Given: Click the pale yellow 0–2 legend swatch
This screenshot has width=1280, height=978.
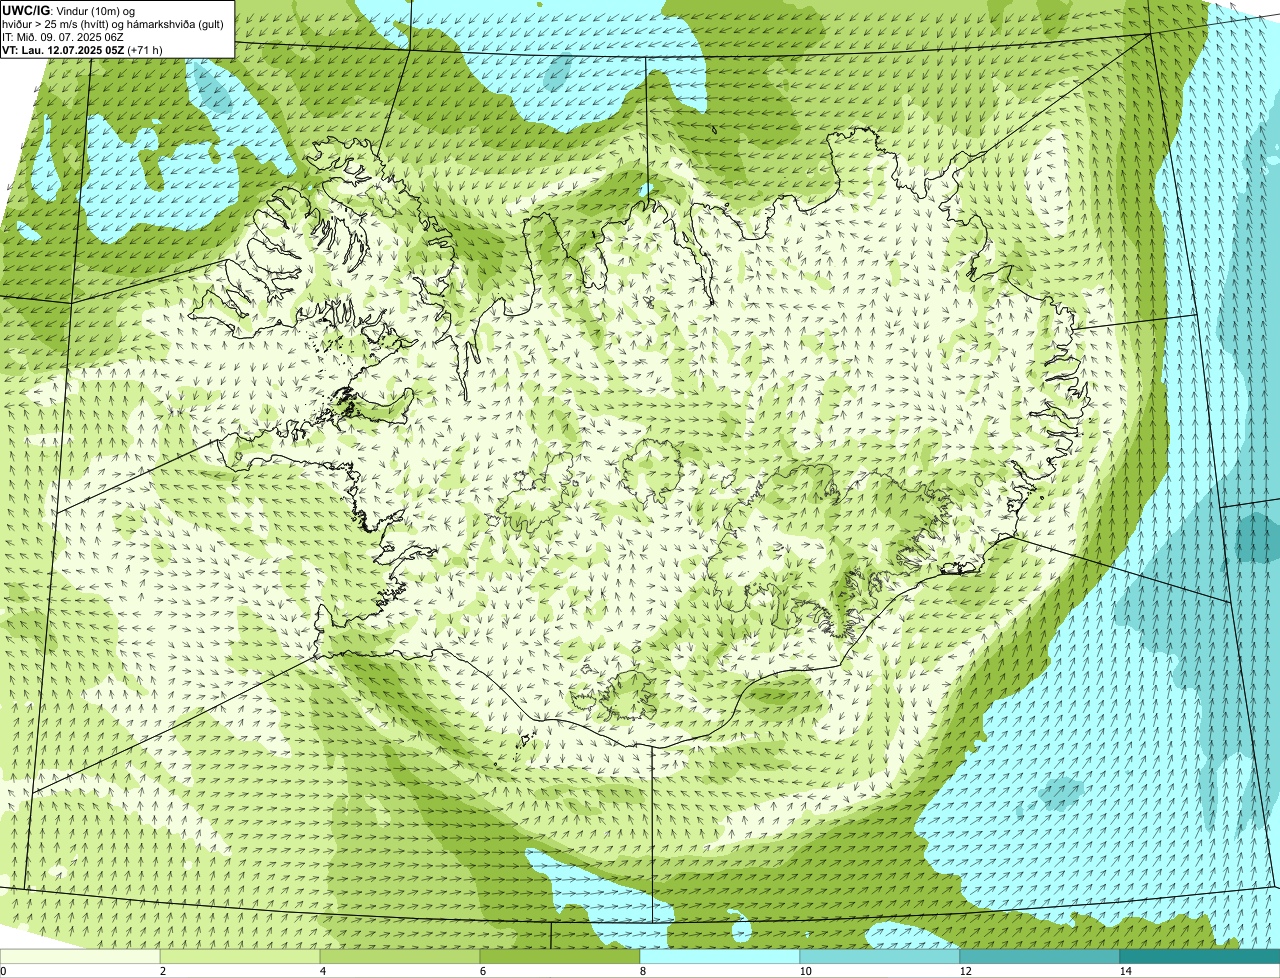Looking at the screenshot, I should click(x=80, y=956).
